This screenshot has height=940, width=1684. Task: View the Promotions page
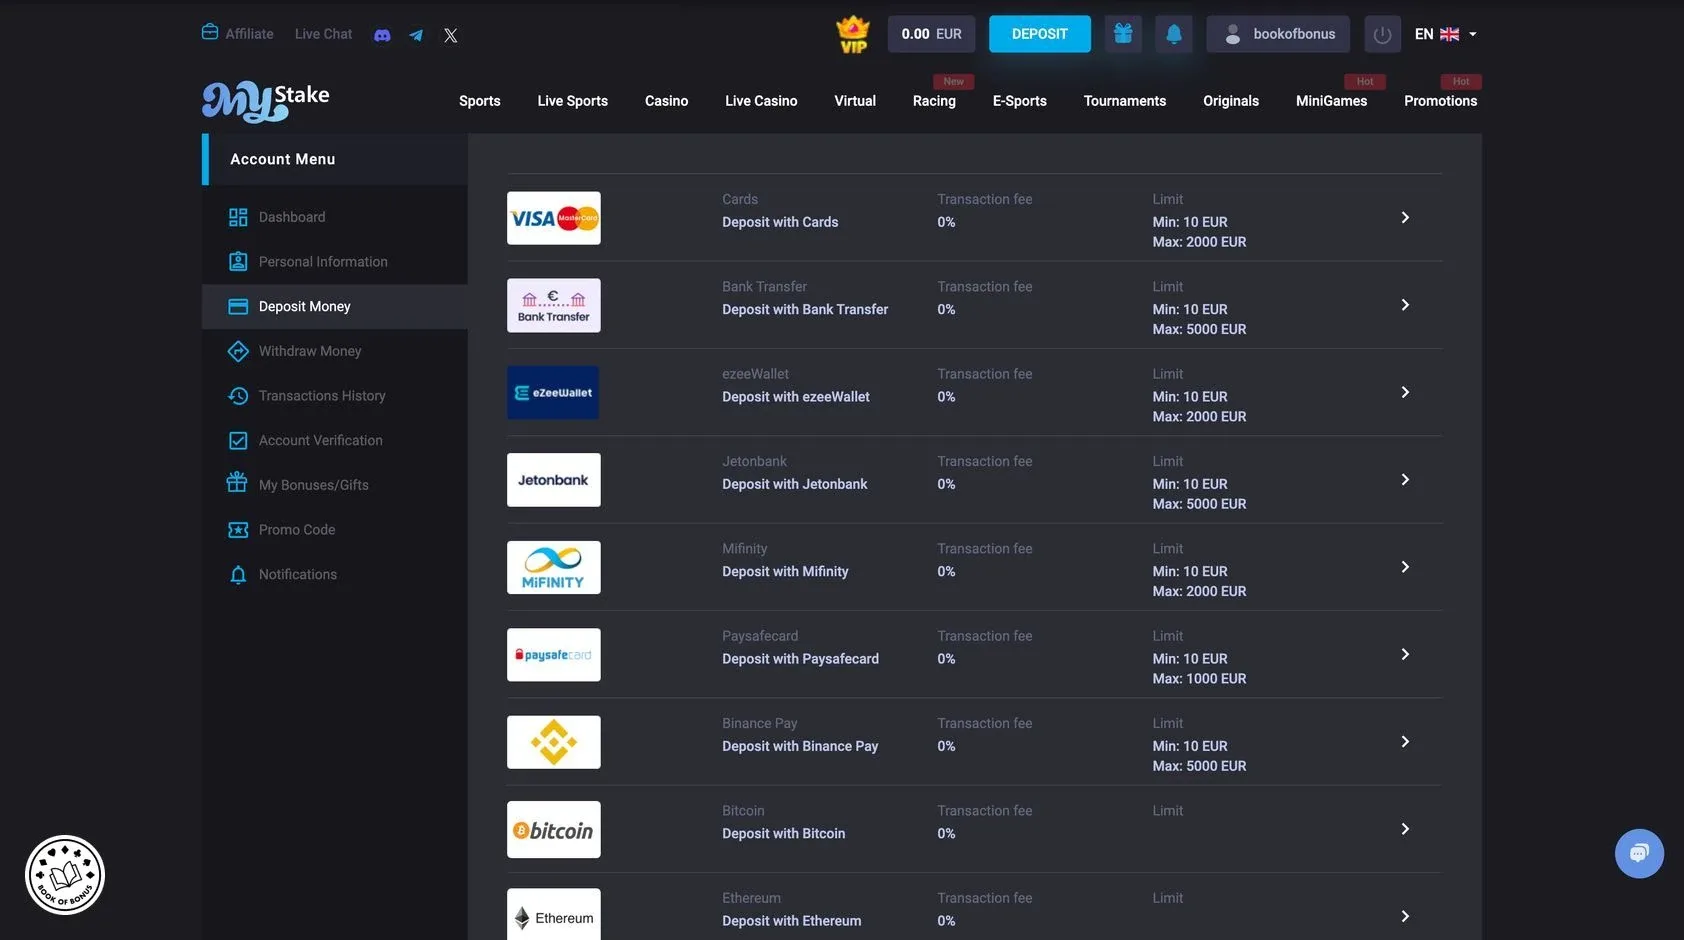click(1441, 101)
